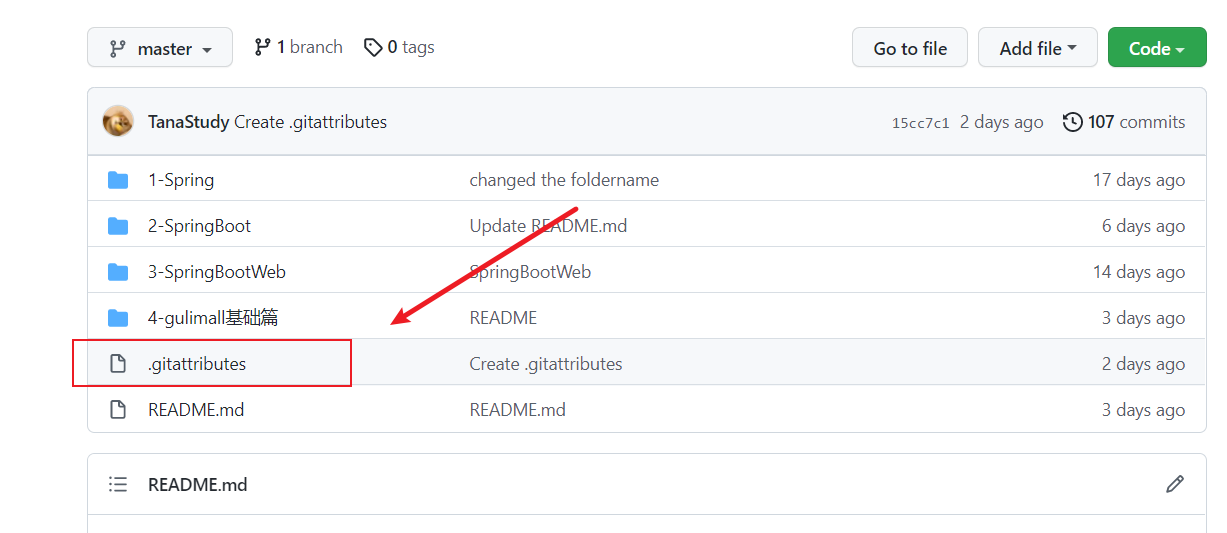View the 0 tags link
1227x533 pixels.
click(x=399, y=47)
